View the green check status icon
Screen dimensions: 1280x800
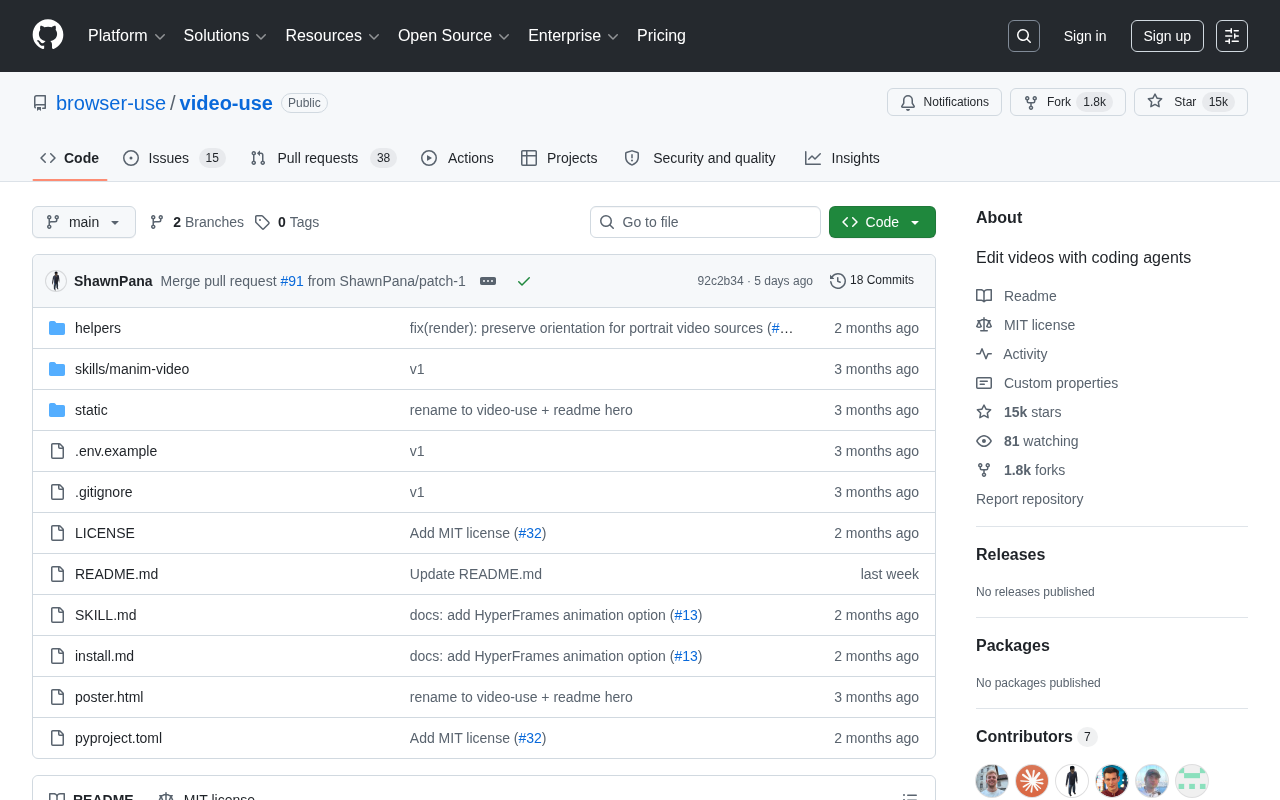click(524, 281)
